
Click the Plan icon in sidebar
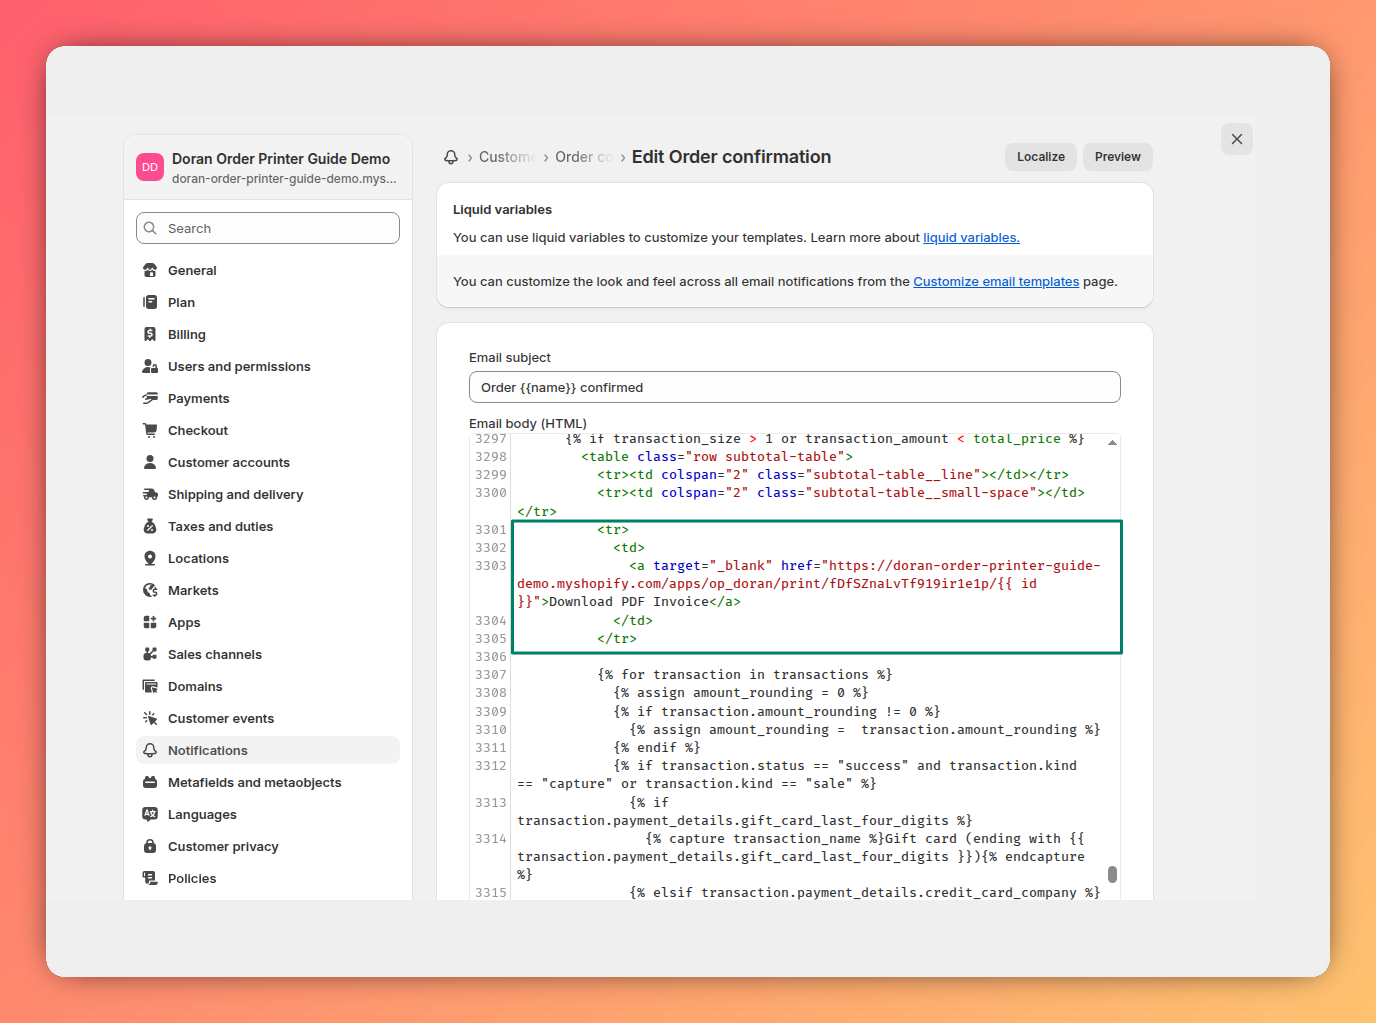150,302
